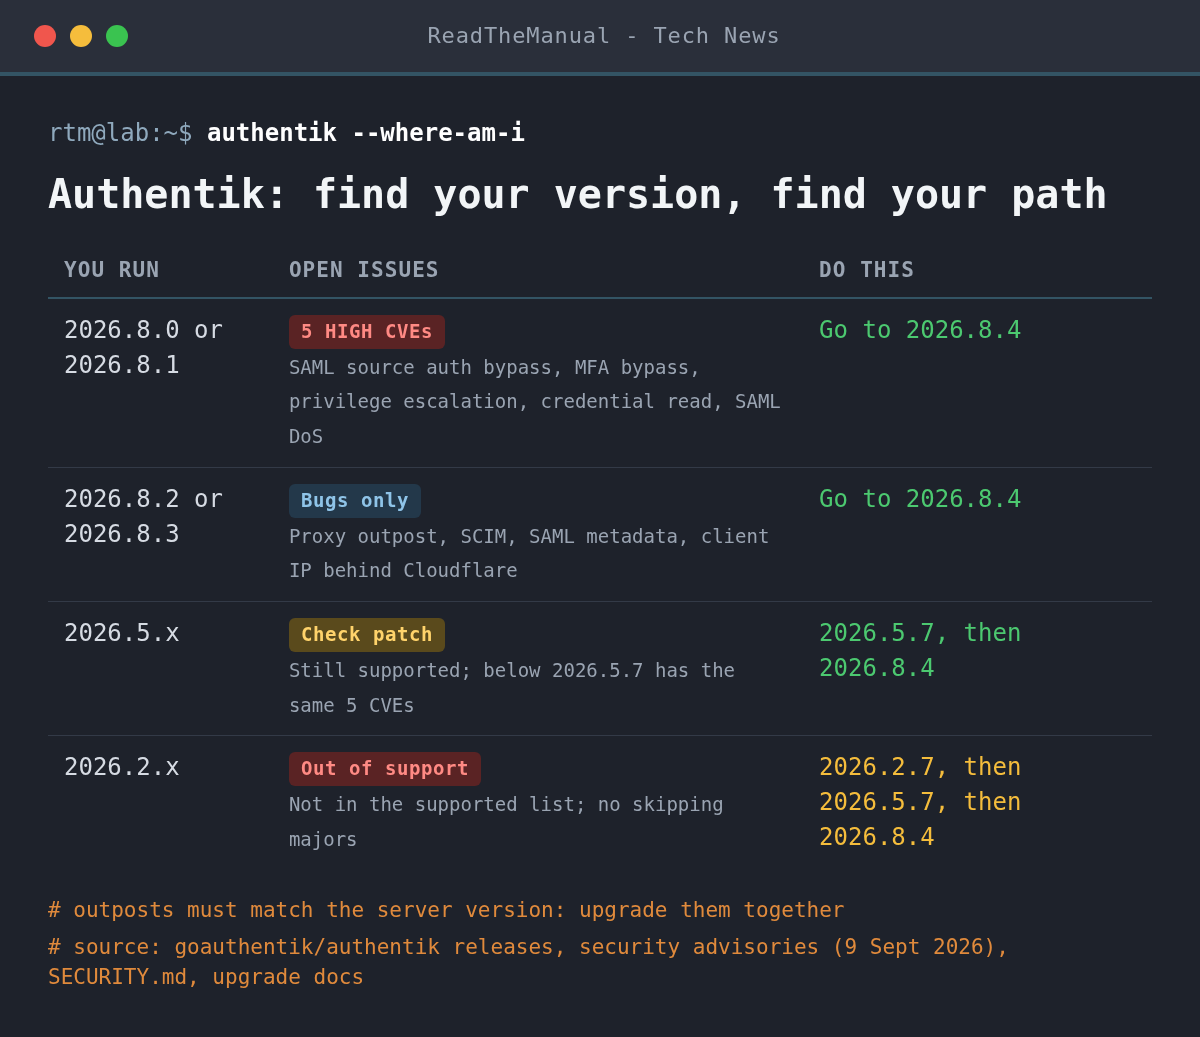Viewport: 1200px width, 1037px height.
Task: Click the 'Still supported; below 2026.5.7' description
Action: coord(512,688)
